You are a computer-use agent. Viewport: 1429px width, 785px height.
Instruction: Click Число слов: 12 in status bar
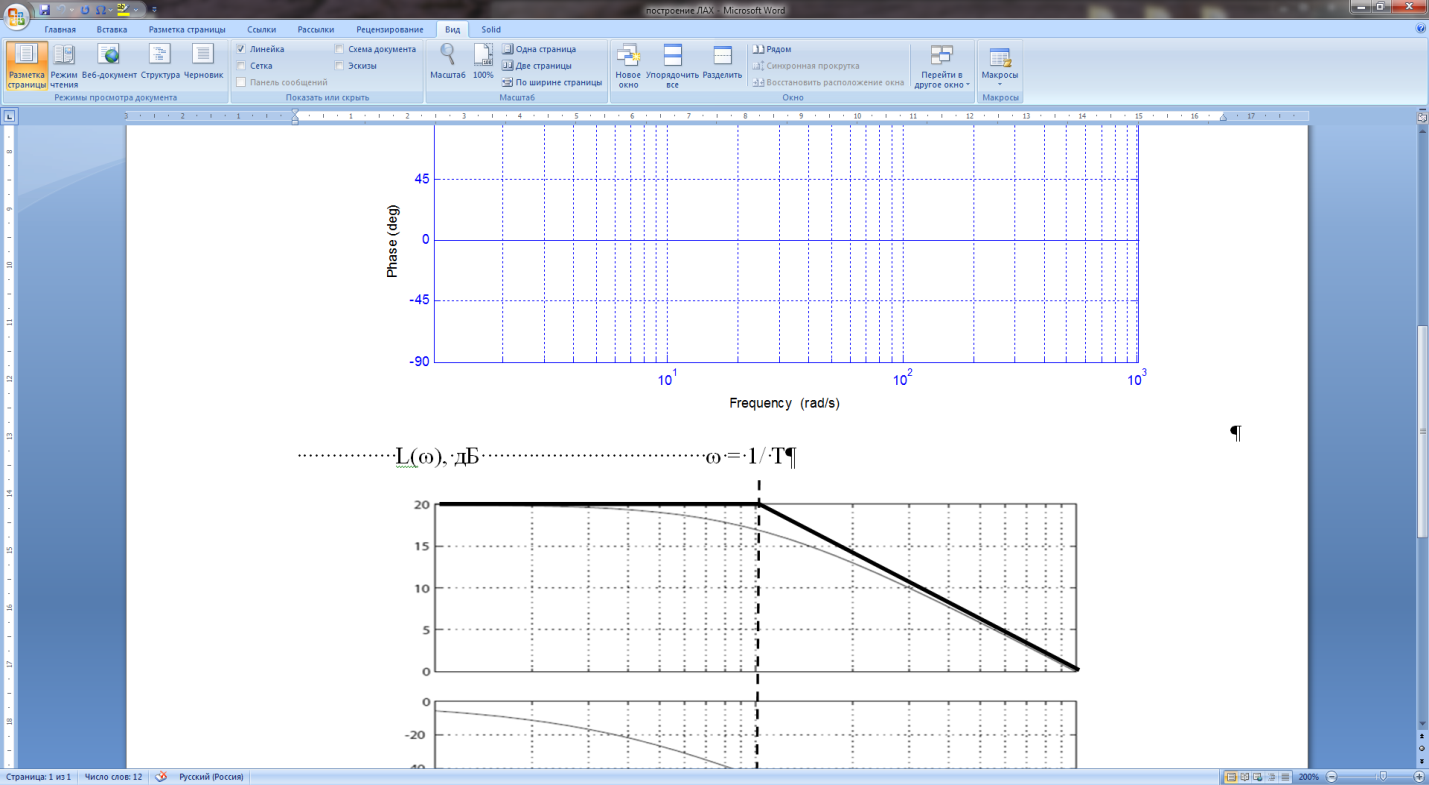click(113, 777)
